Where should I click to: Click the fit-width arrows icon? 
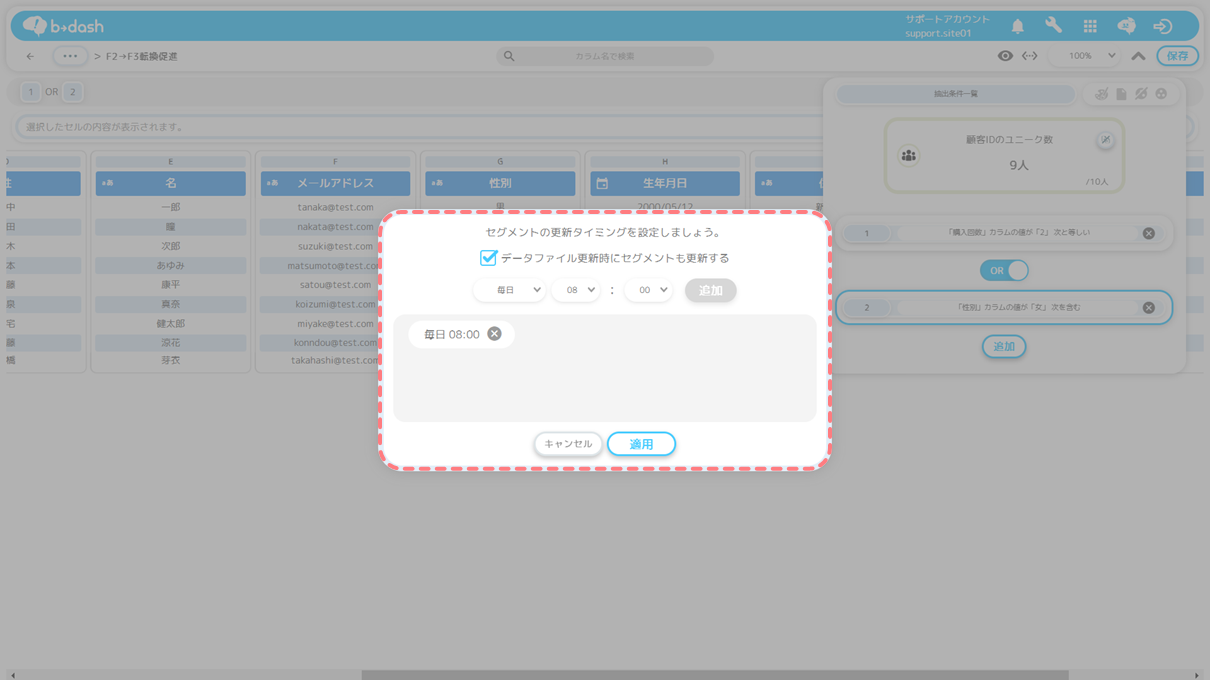click(x=1029, y=56)
